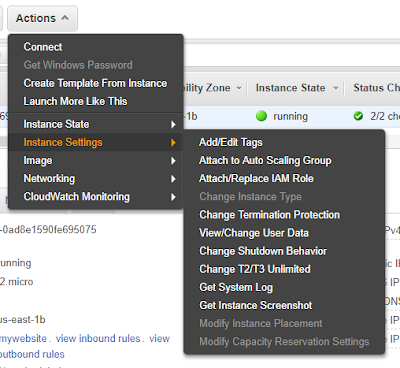The height and width of the screenshot is (368, 400).
Task: Expand the Networking submenu arrow
Action: point(173,179)
